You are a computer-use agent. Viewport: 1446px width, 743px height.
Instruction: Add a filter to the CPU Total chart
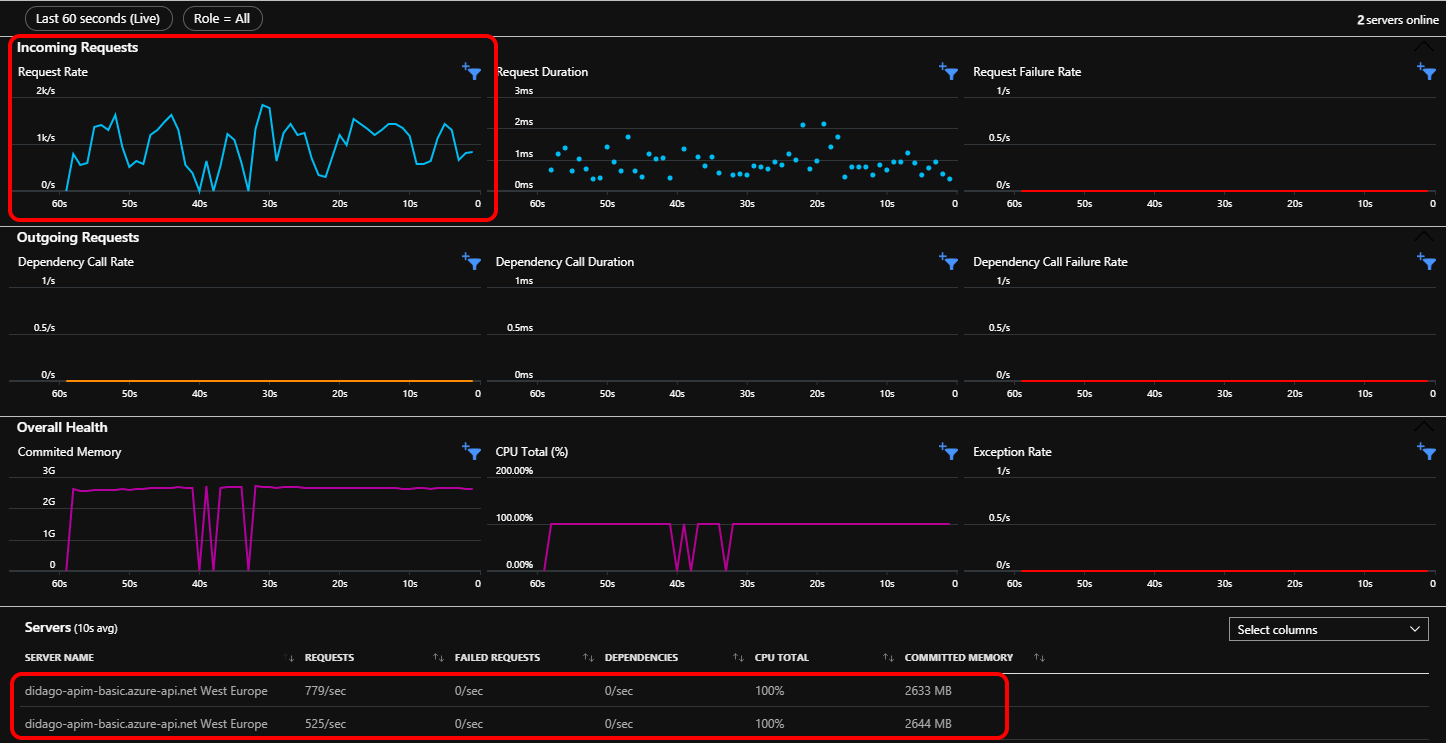click(x=947, y=451)
